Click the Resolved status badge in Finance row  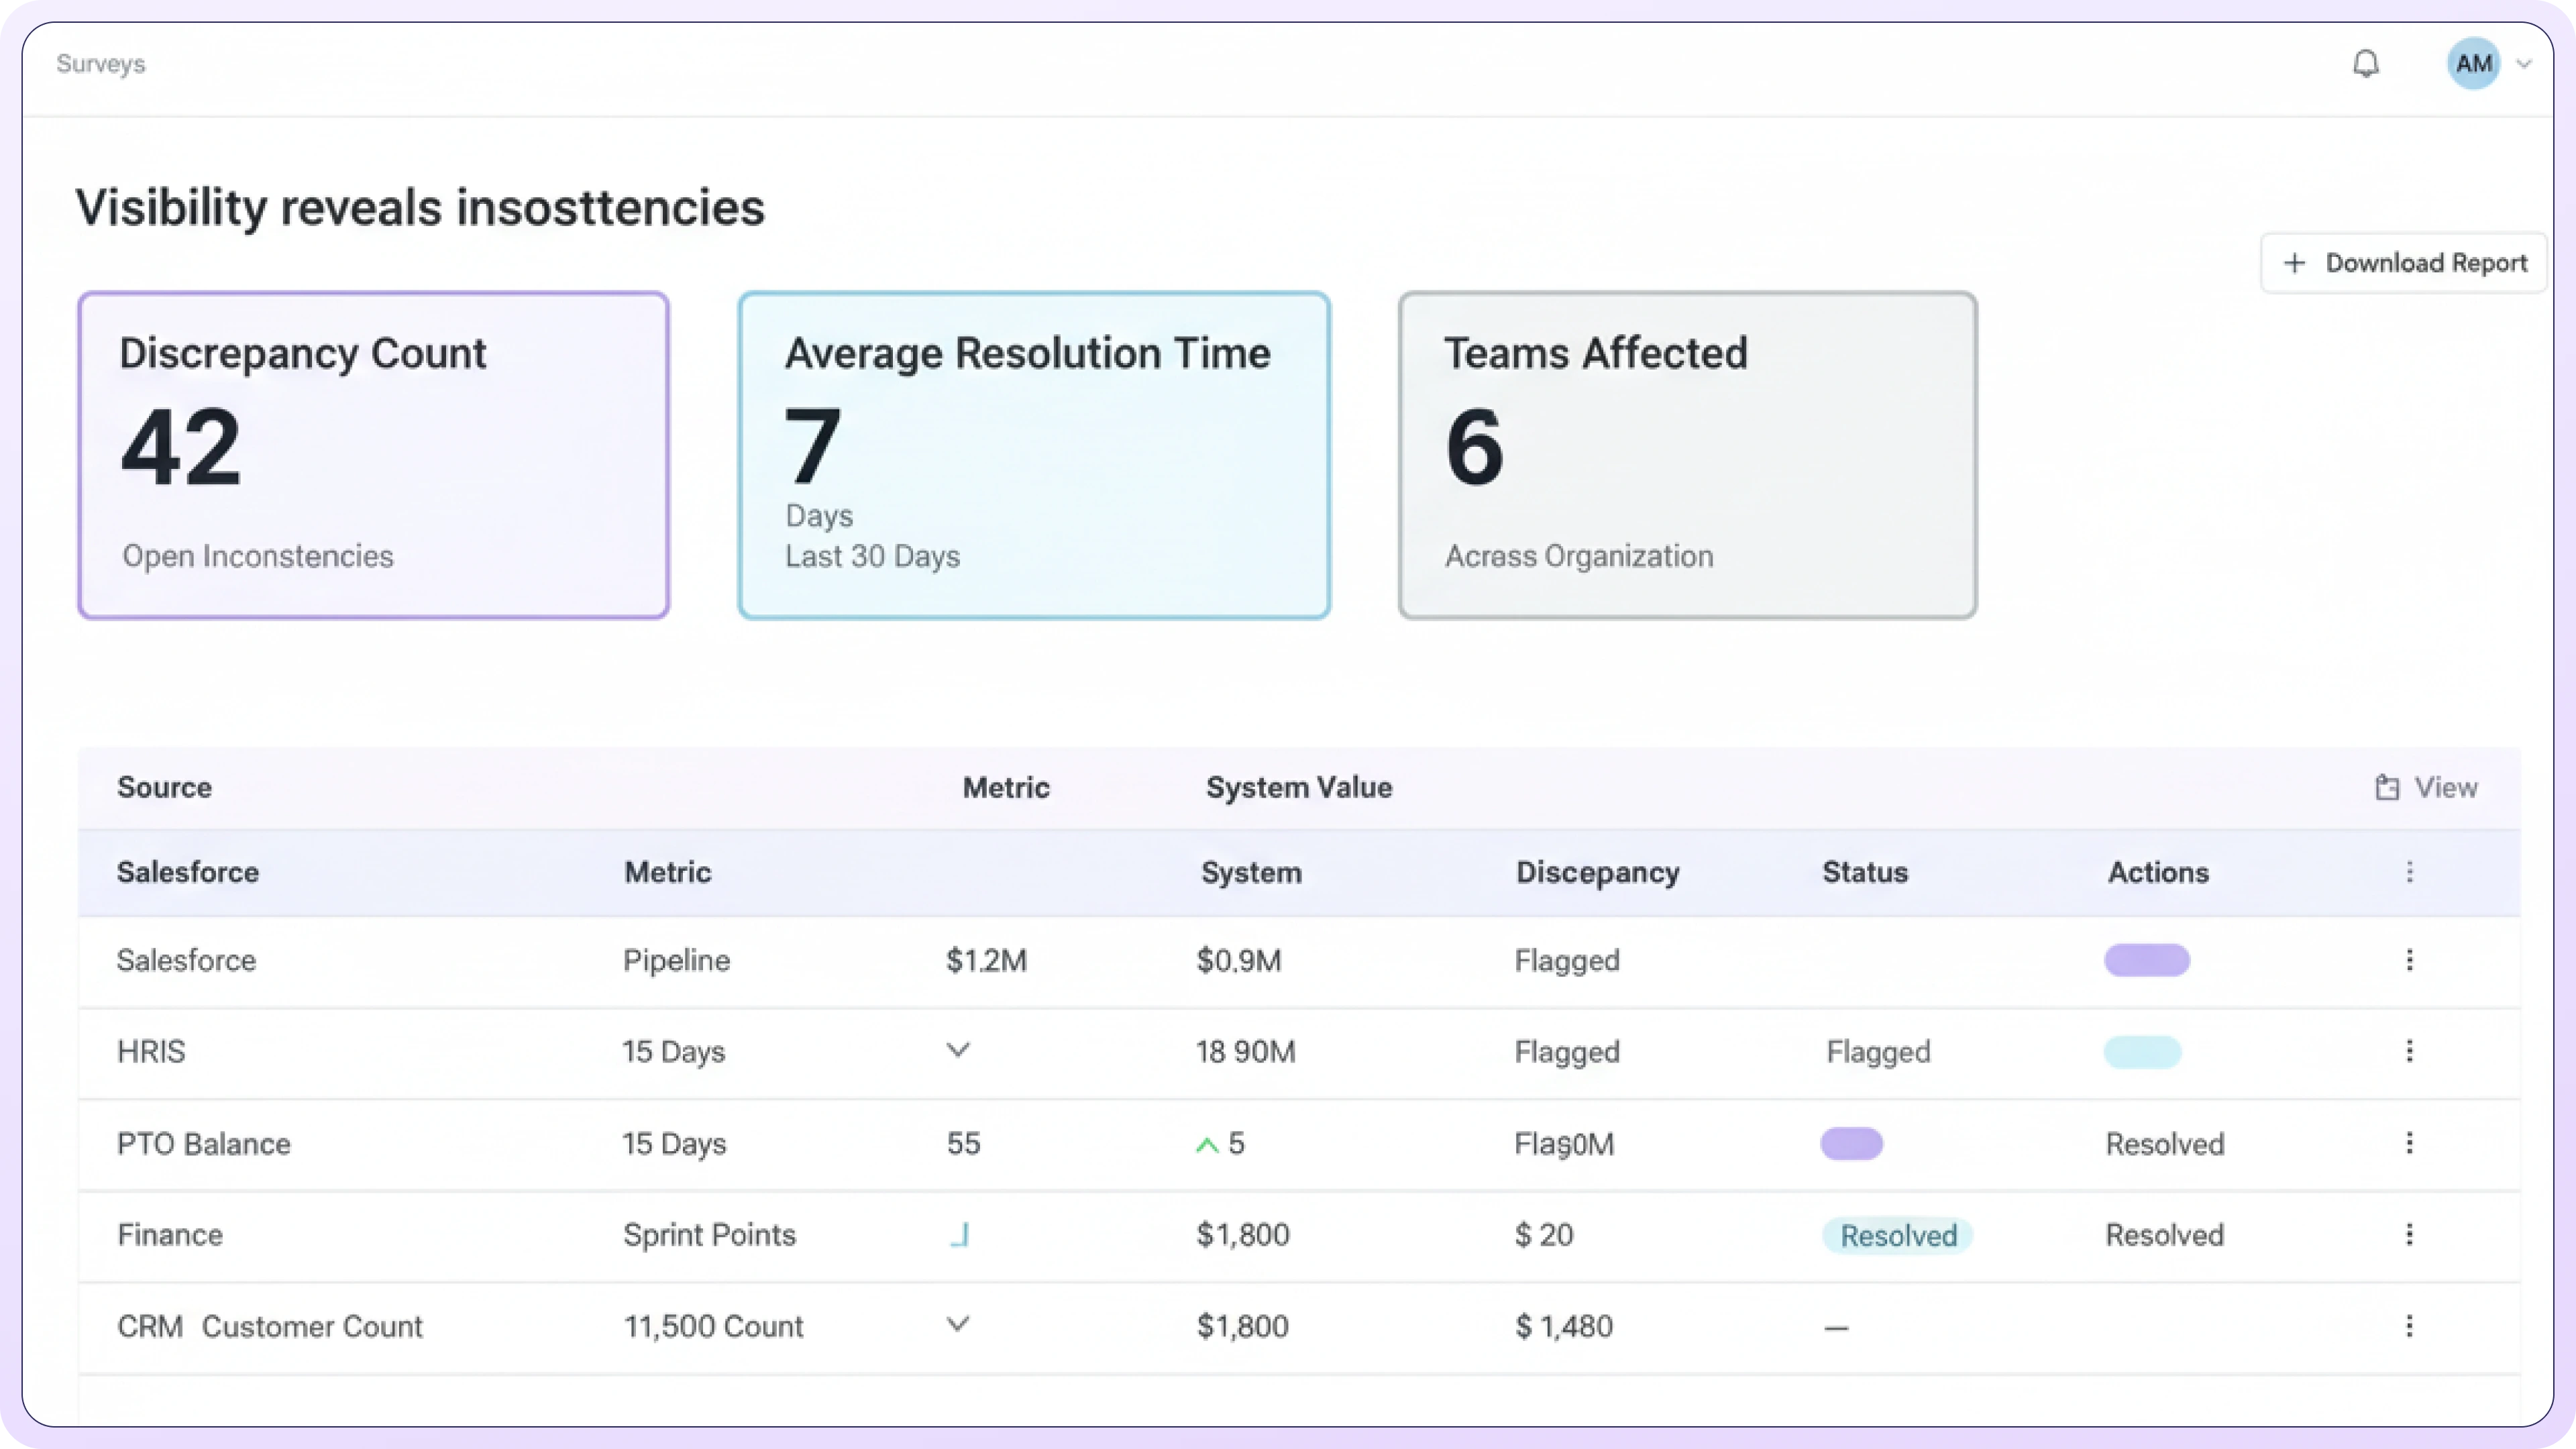(1897, 1236)
